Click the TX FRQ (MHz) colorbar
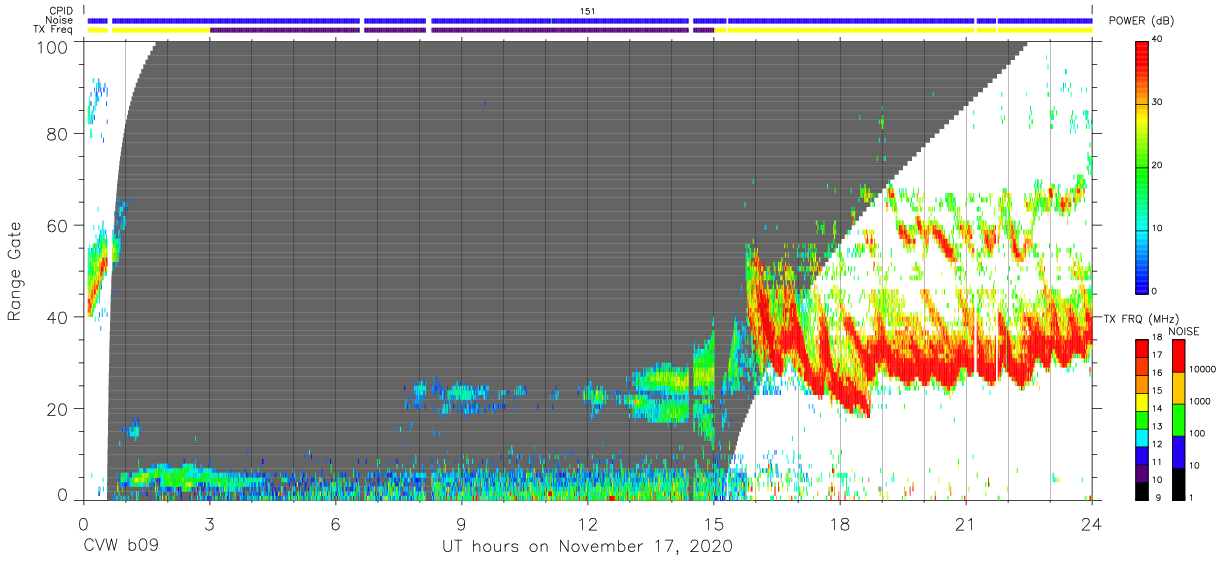Viewport: 1228px width, 567px height. click(1140, 419)
